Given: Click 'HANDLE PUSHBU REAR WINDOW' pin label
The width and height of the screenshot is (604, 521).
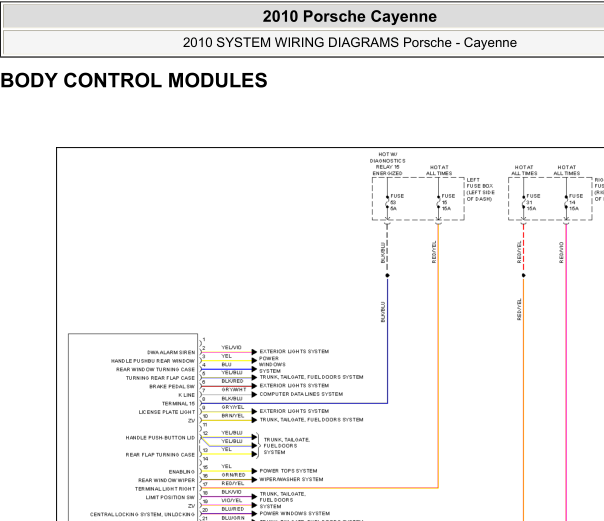Looking at the screenshot, I should click(153, 361).
